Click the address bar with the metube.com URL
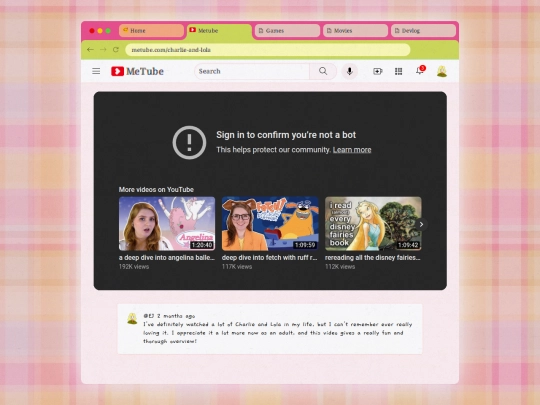This screenshot has height=405, width=540. [x=268, y=50]
